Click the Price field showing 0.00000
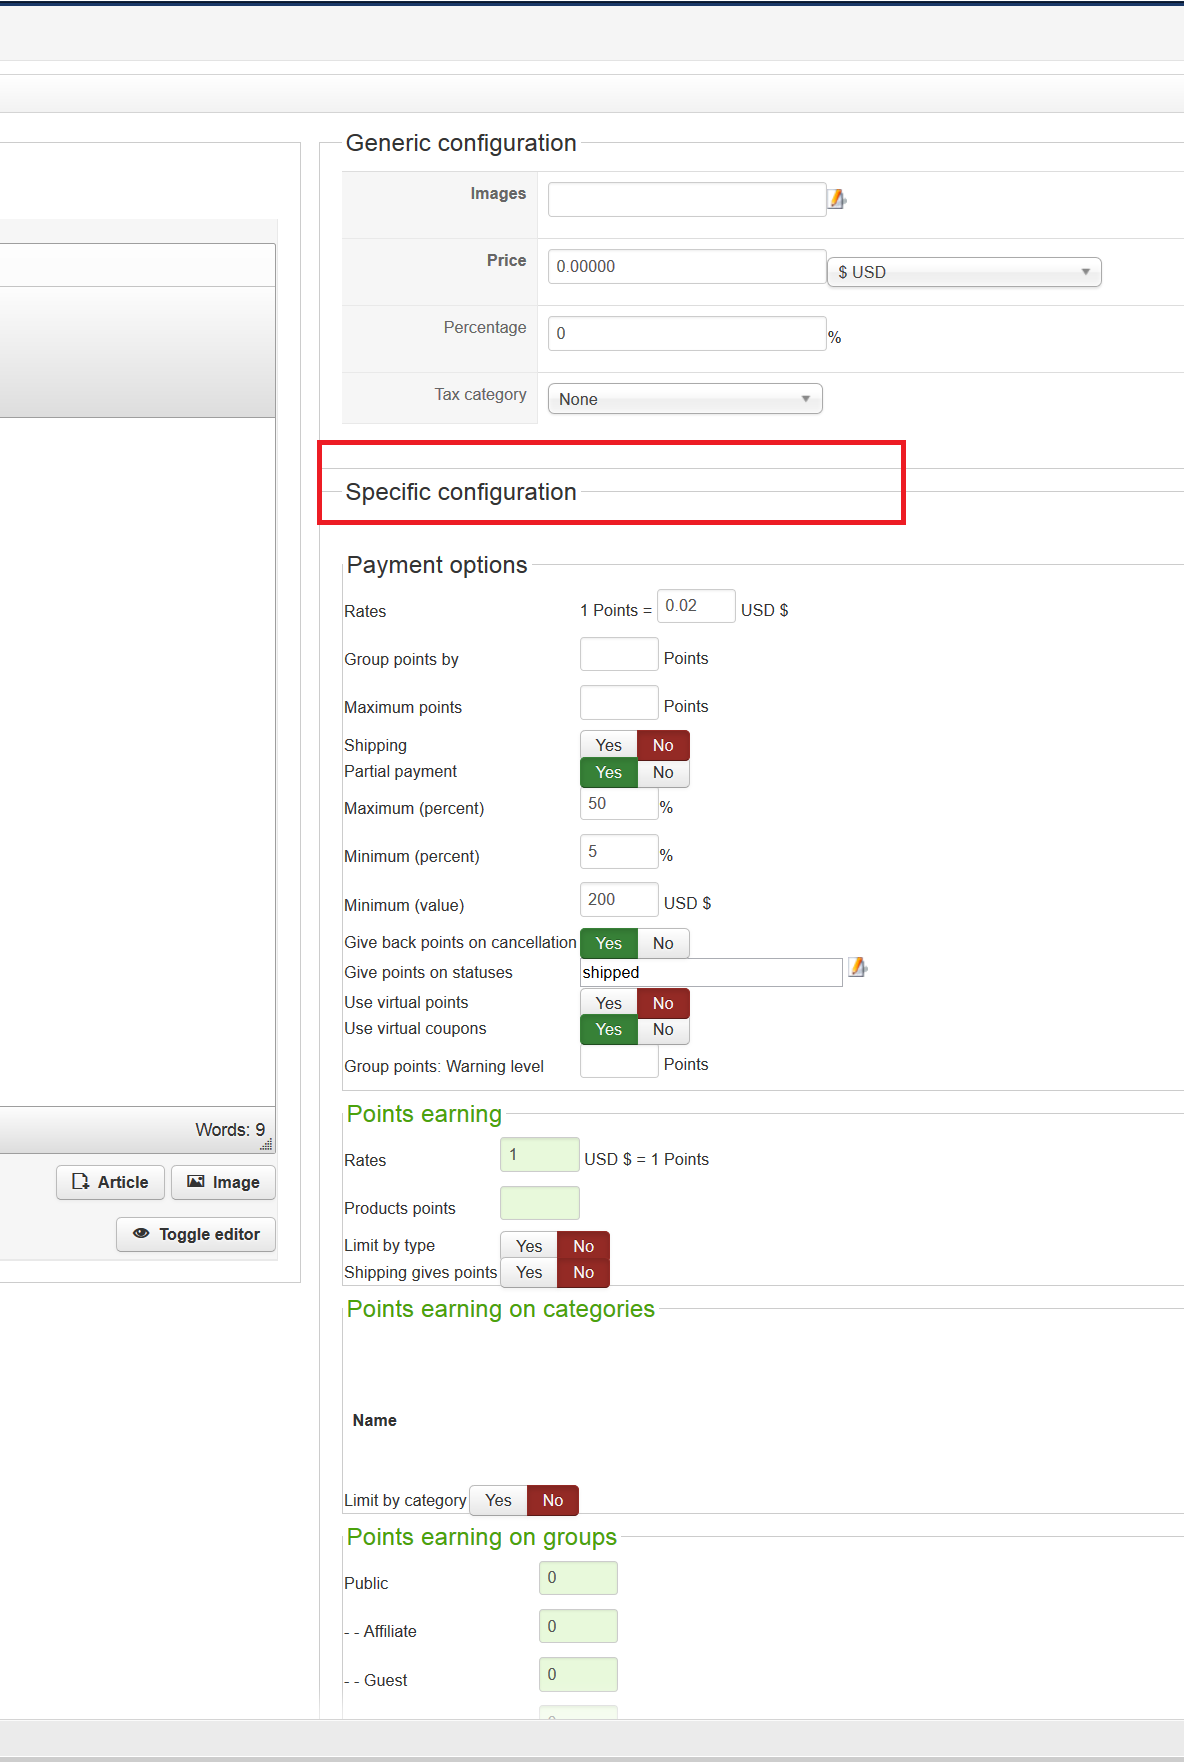This screenshot has width=1185, height=1762. coord(687,266)
